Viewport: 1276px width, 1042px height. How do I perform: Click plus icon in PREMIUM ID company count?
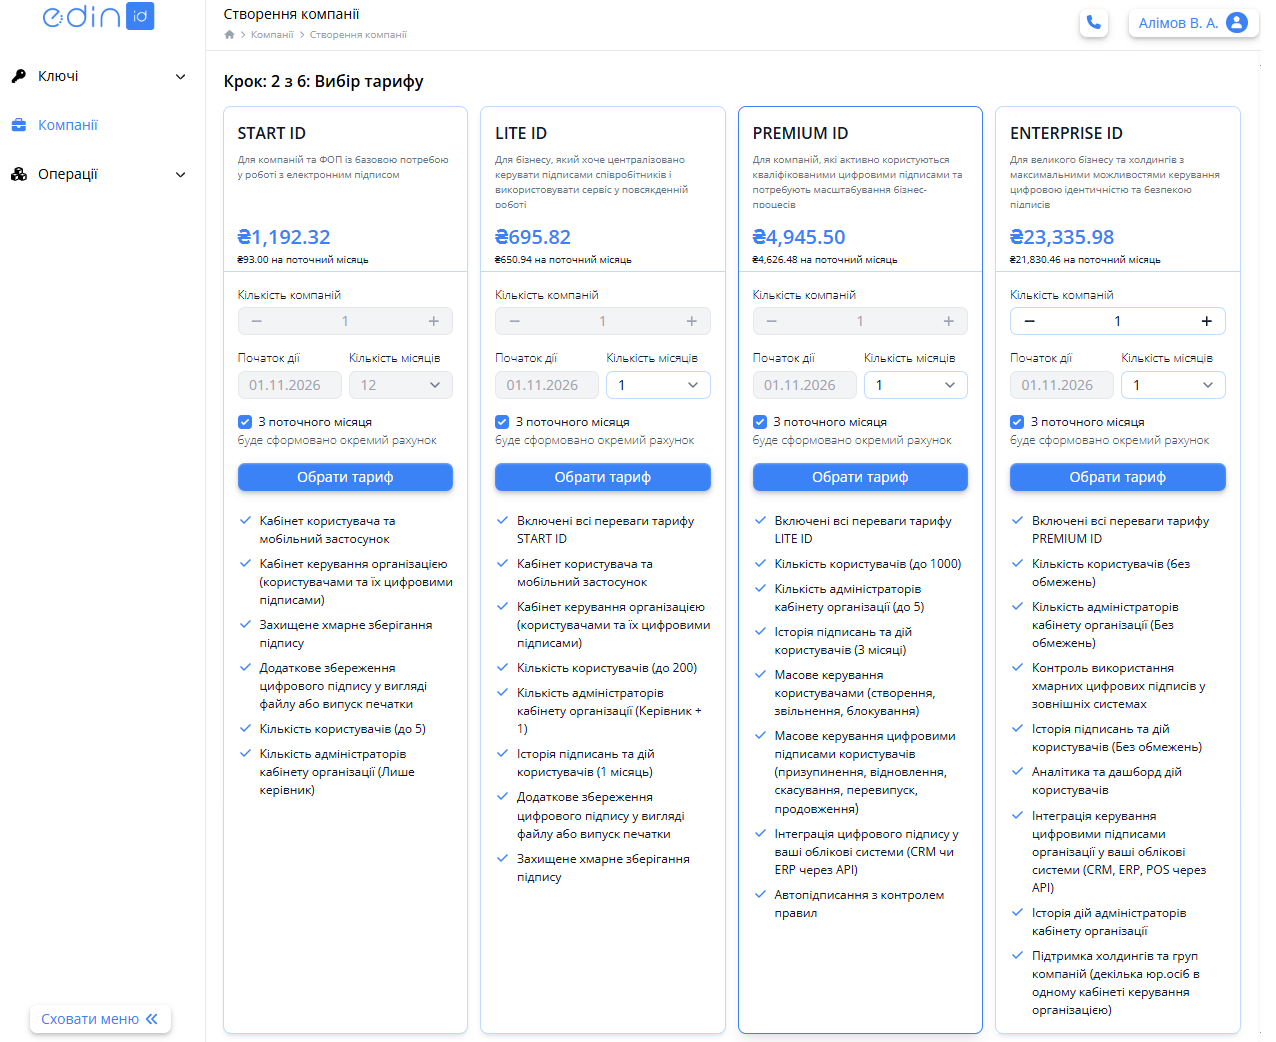948,321
